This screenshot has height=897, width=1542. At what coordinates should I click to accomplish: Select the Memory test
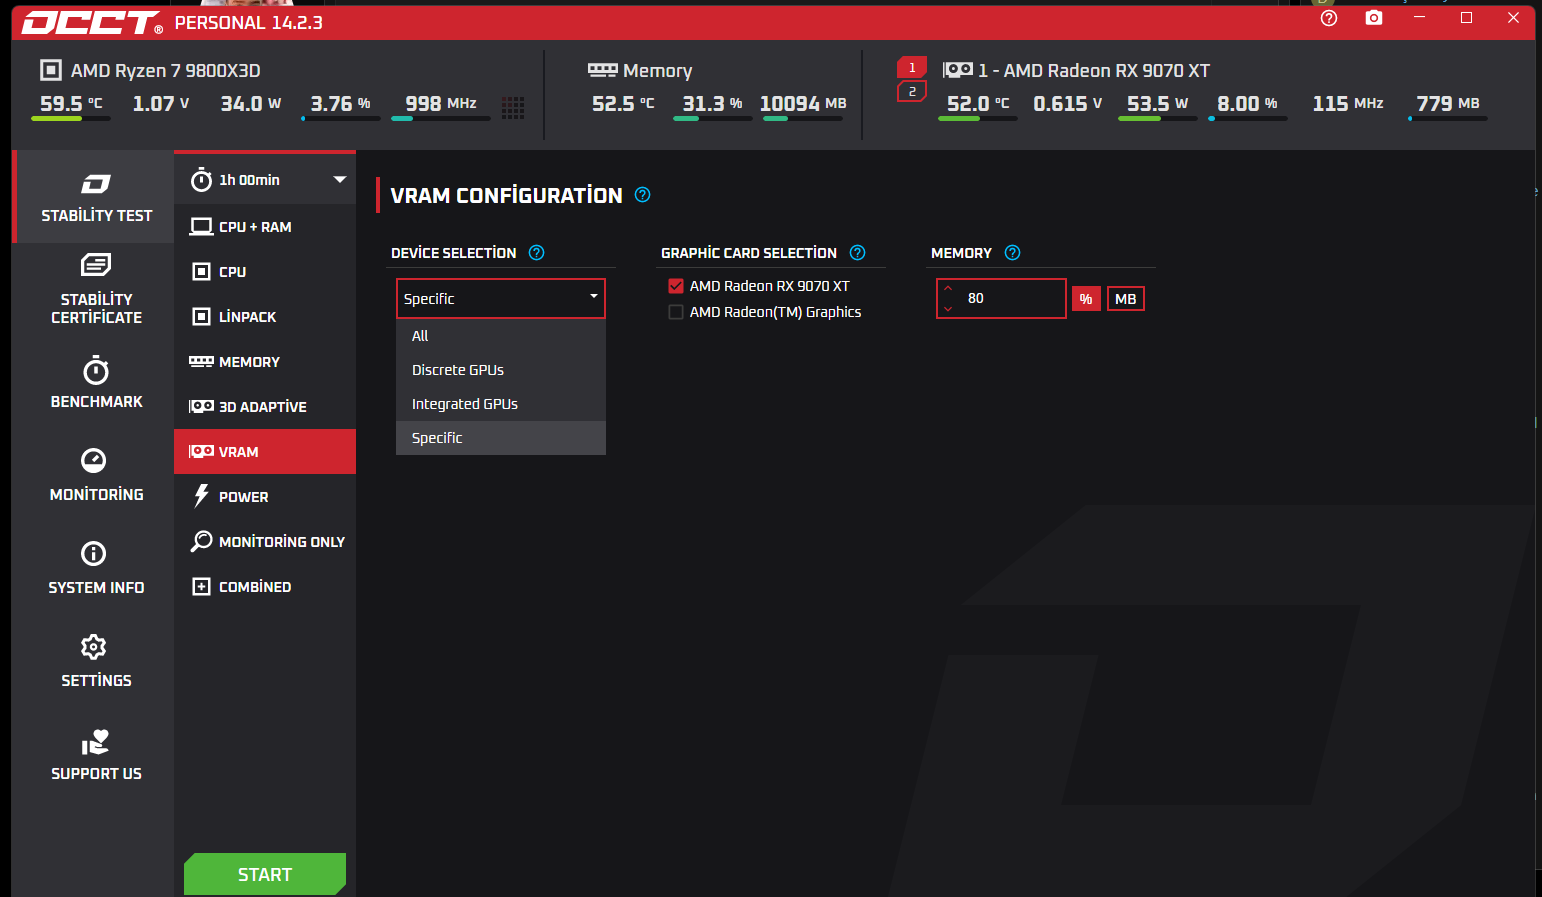pyautogui.click(x=266, y=362)
